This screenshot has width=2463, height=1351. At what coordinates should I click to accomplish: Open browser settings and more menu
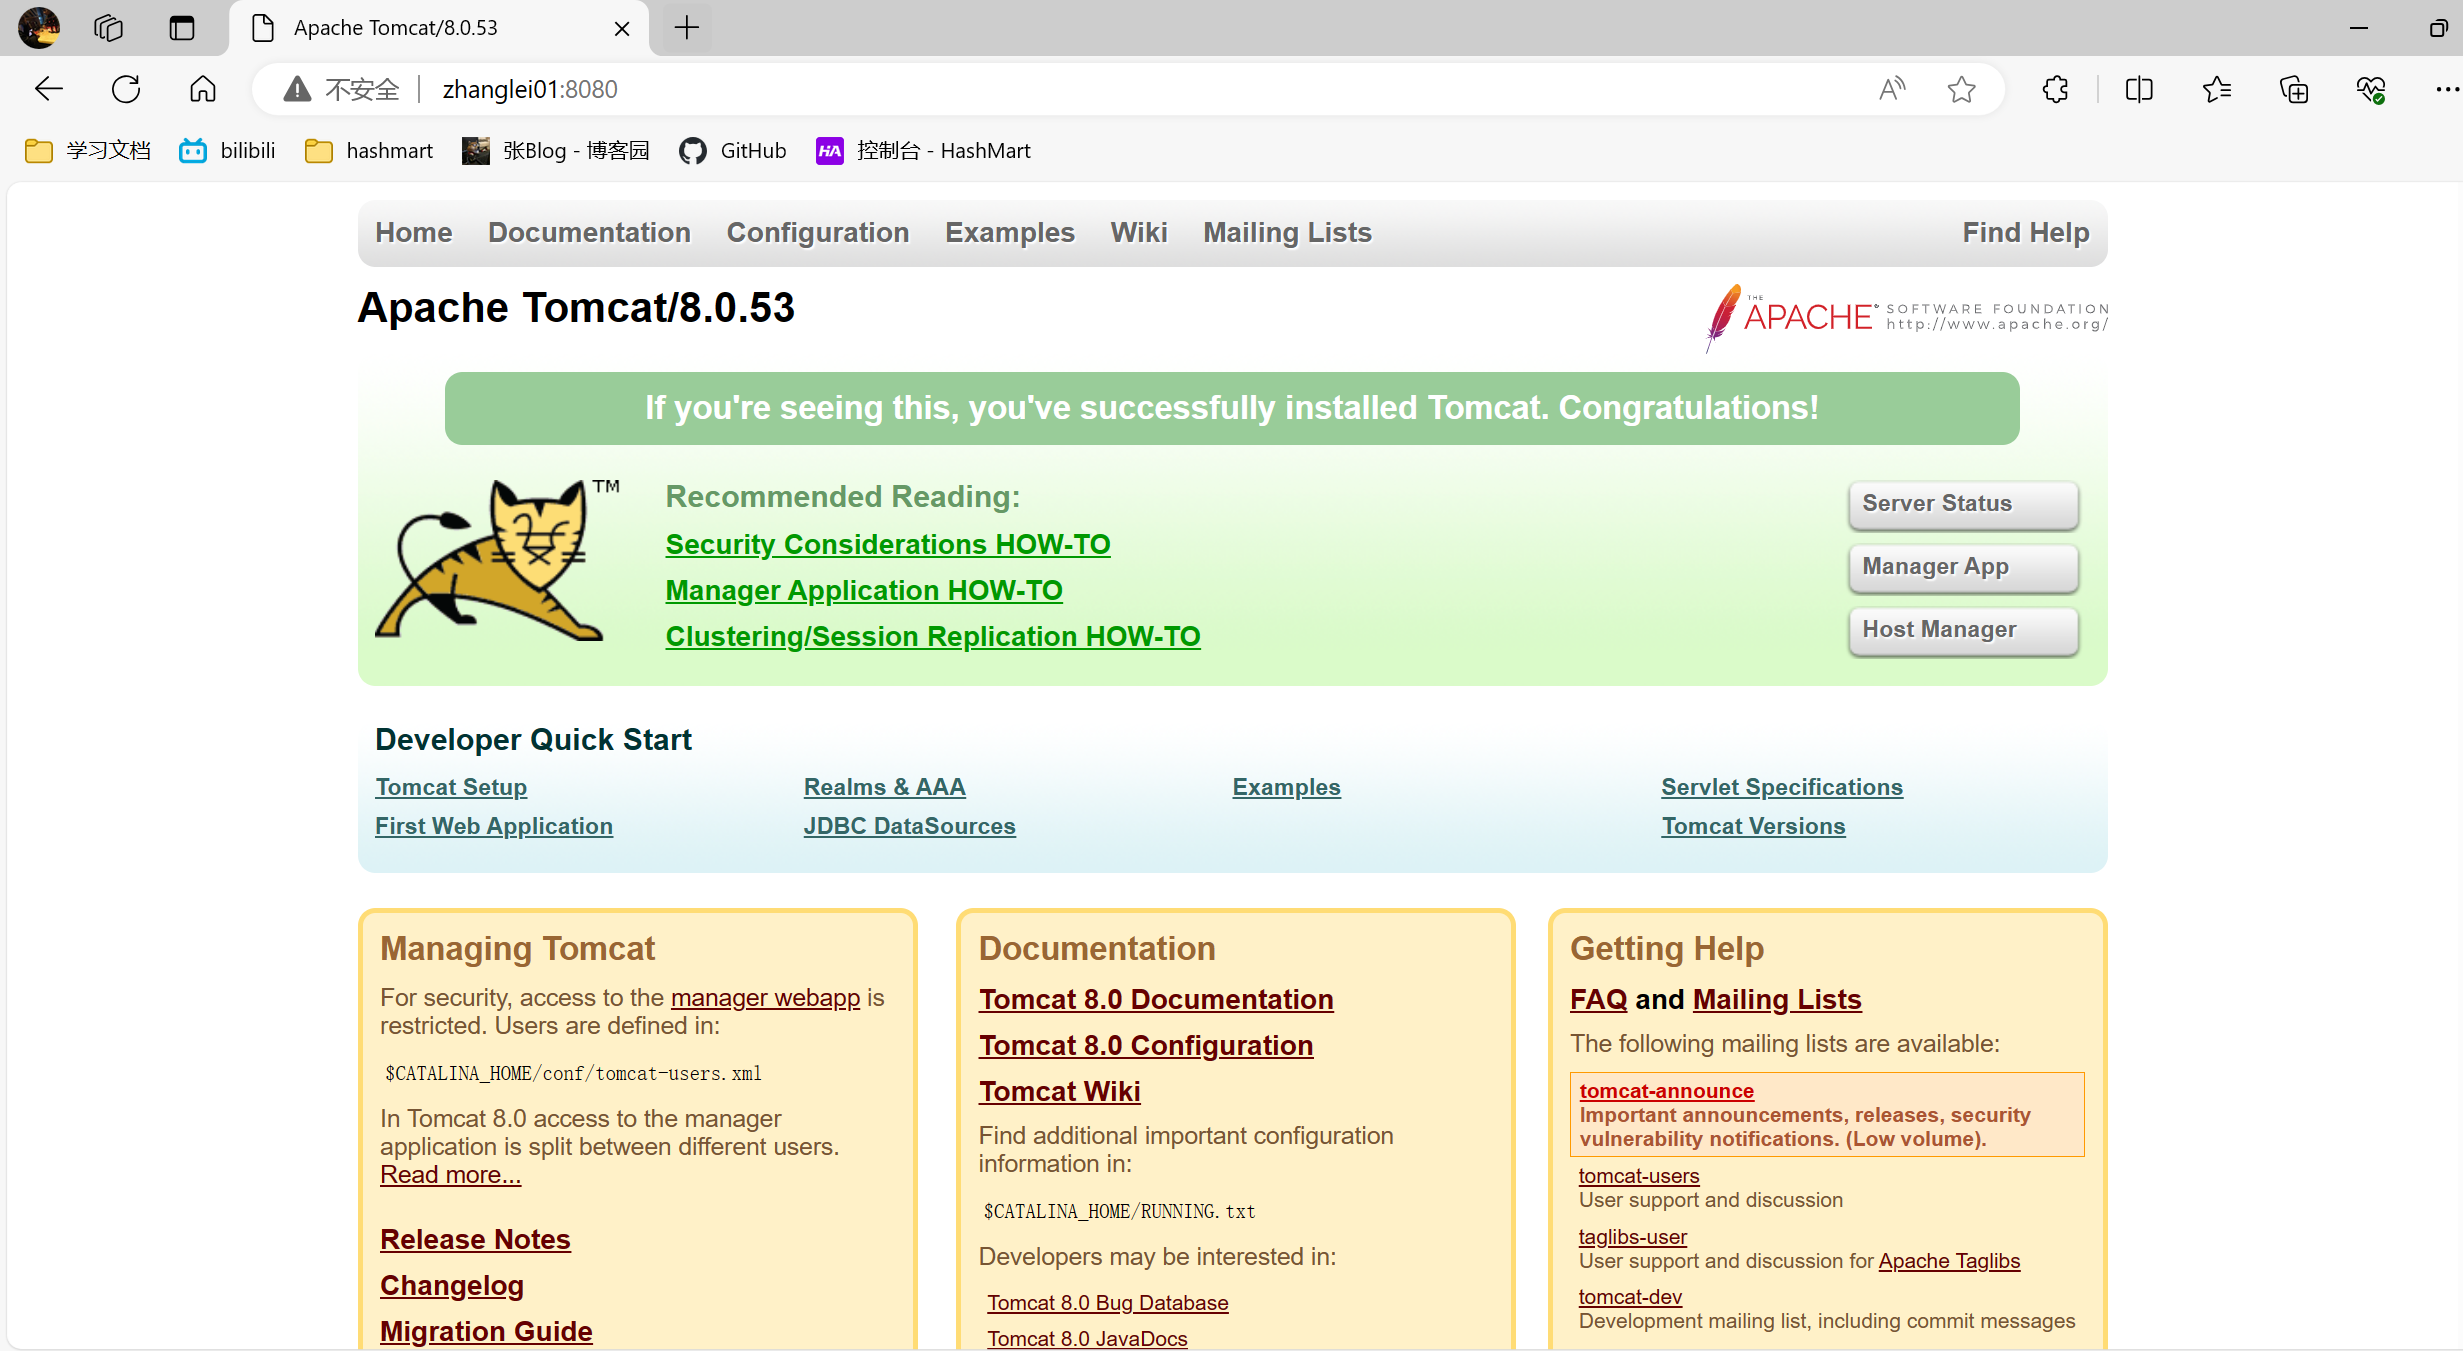tap(2446, 89)
